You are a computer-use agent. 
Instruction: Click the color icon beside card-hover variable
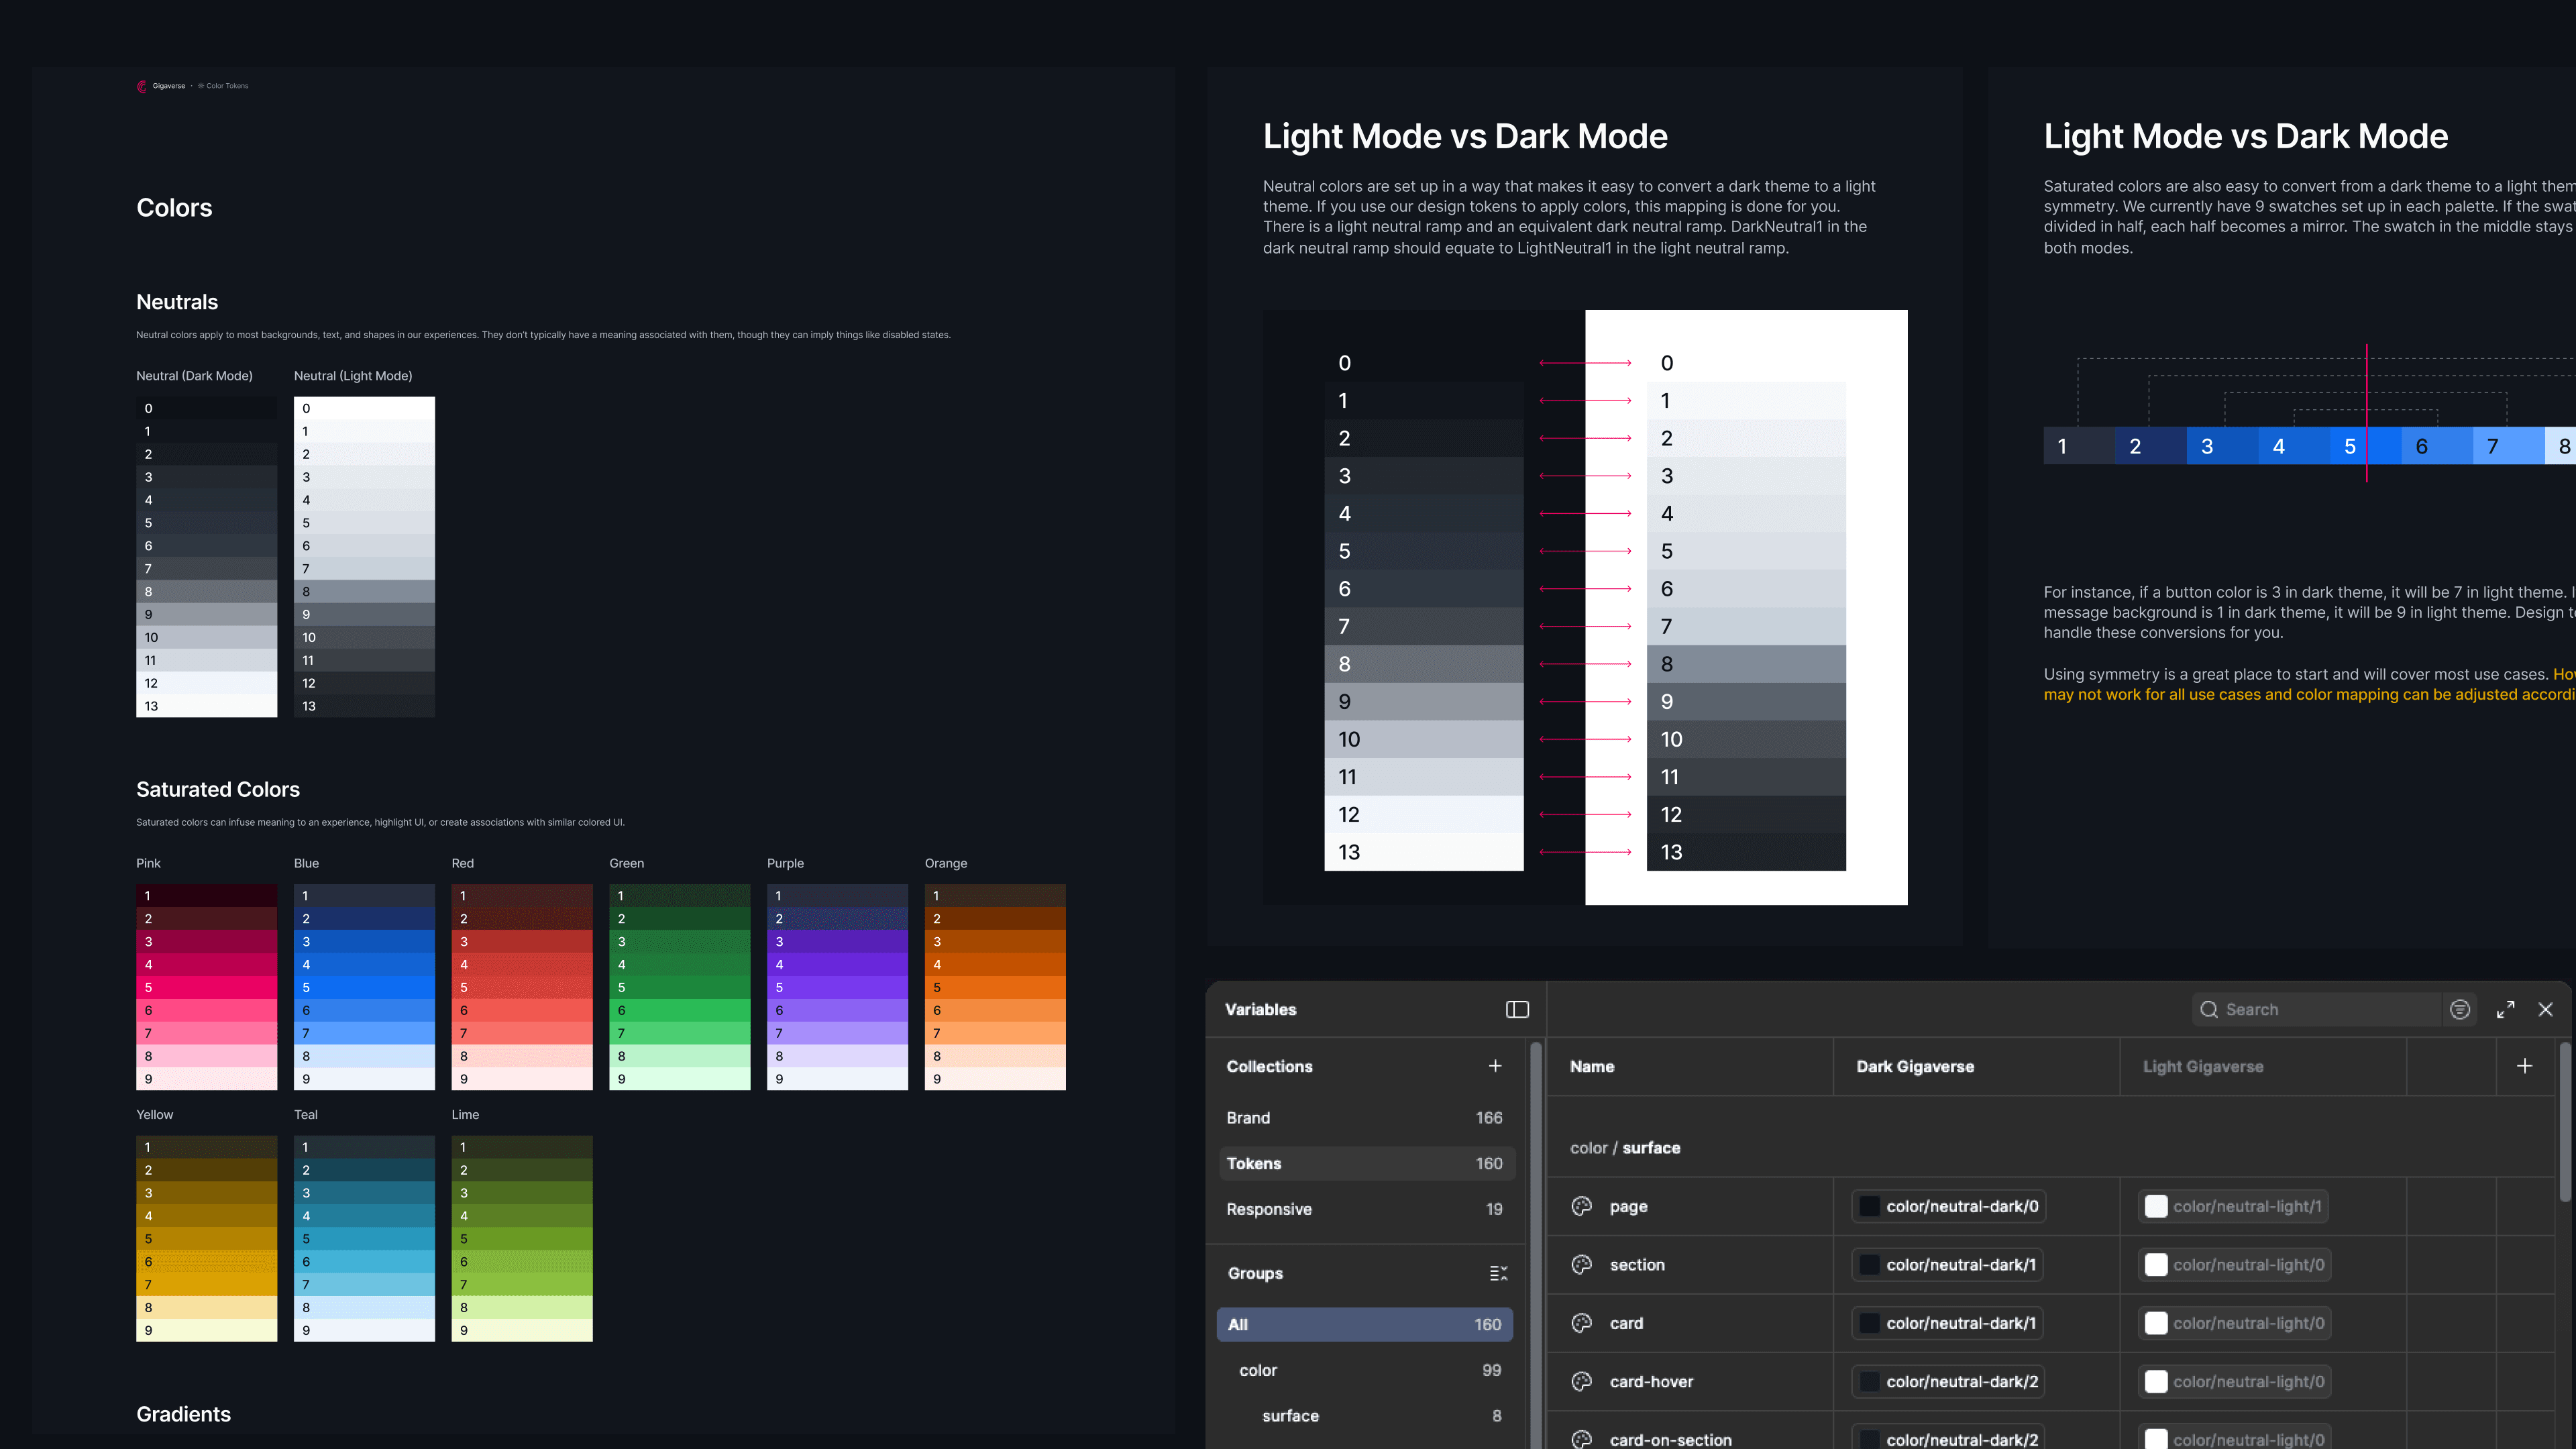1581,1381
